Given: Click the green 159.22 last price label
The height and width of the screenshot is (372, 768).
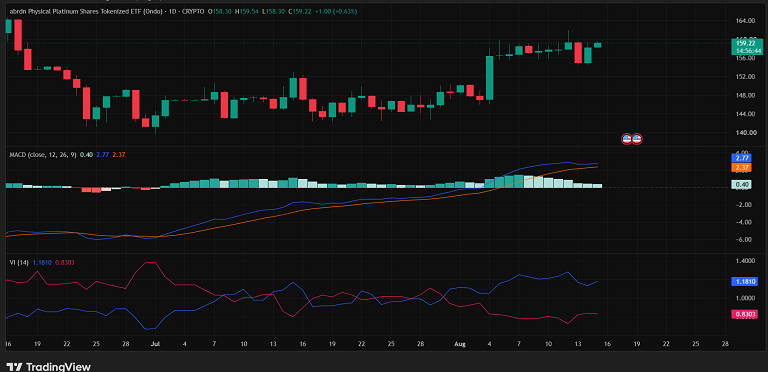Looking at the screenshot, I should pyautogui.click(x=747, y=43).
